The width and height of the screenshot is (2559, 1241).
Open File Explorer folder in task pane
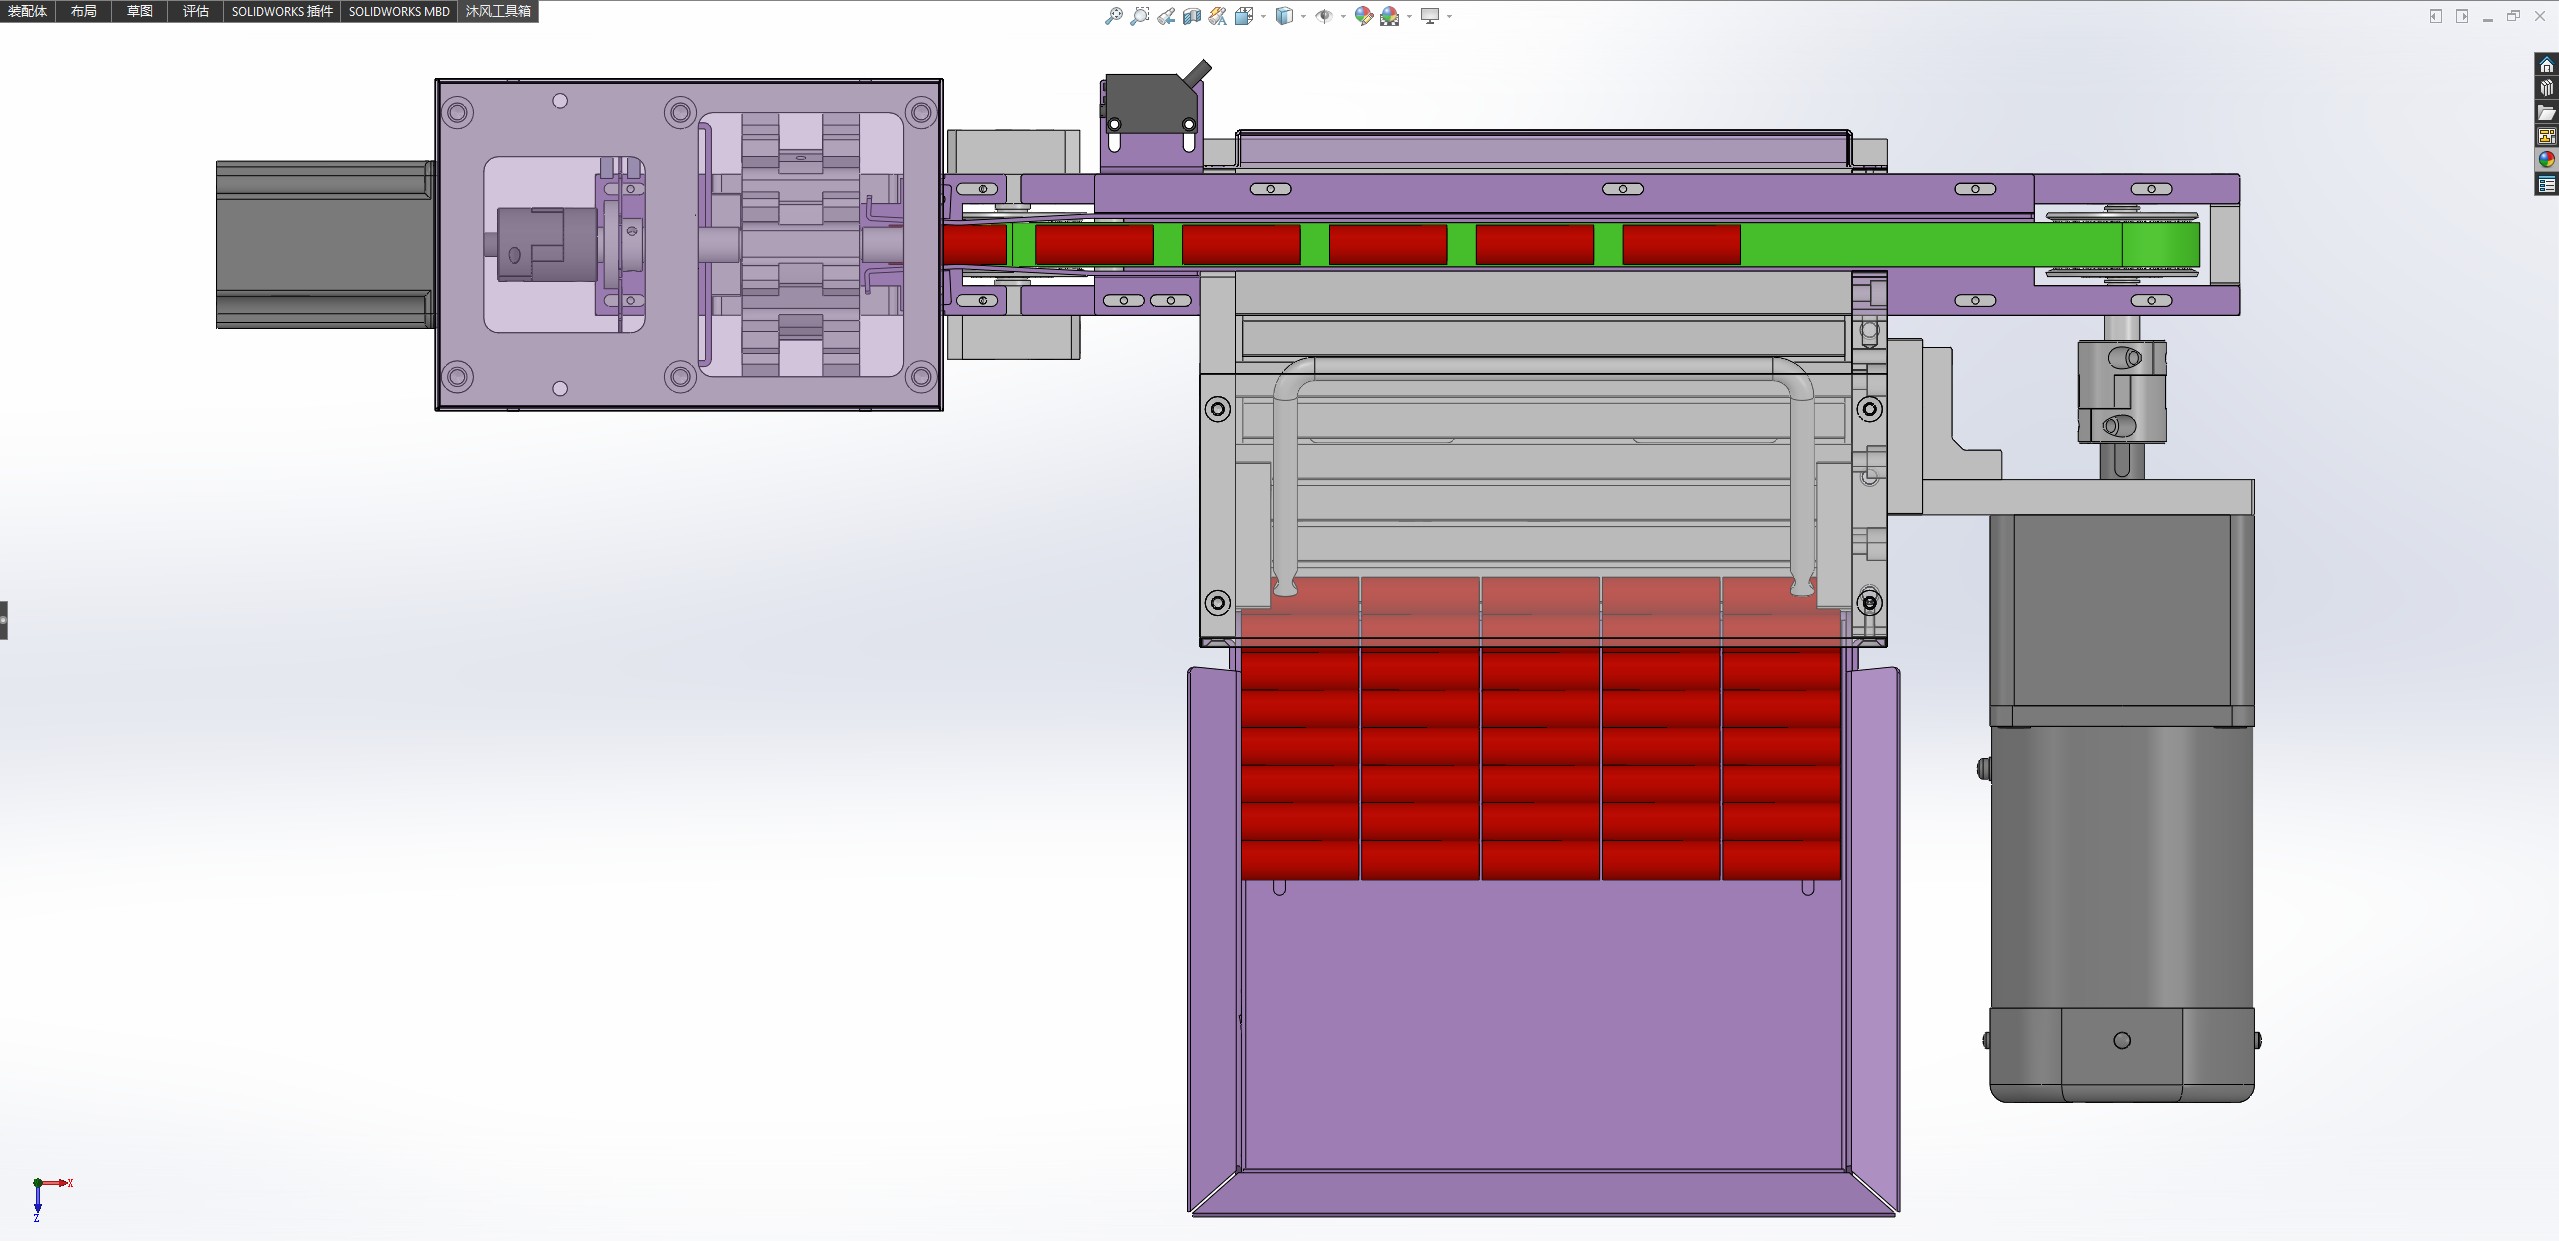click(2546, 112)
